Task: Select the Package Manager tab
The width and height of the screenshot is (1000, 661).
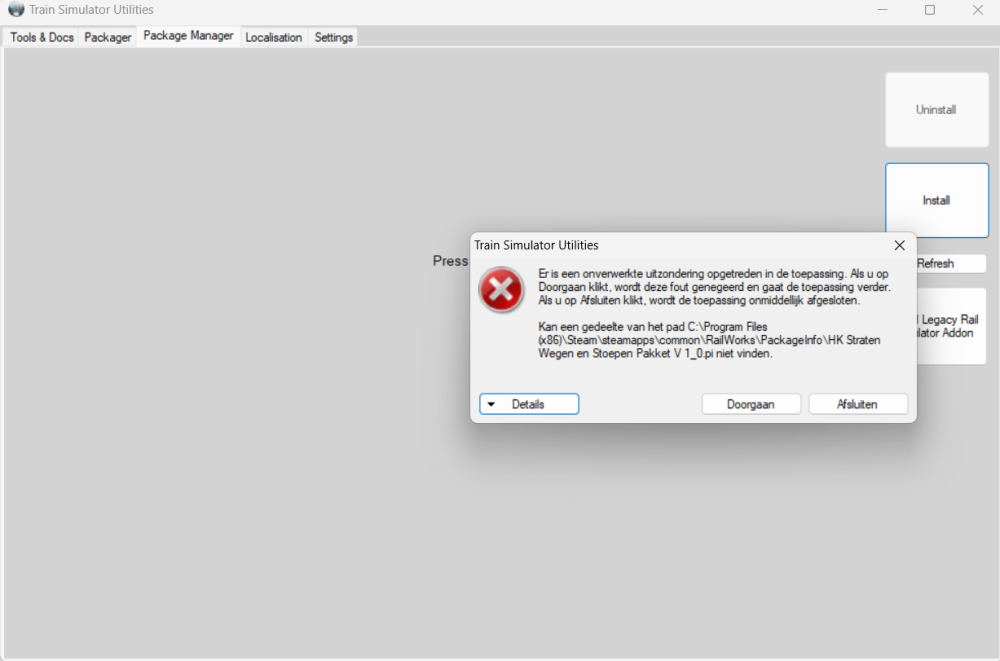Action: coord(188,36)
